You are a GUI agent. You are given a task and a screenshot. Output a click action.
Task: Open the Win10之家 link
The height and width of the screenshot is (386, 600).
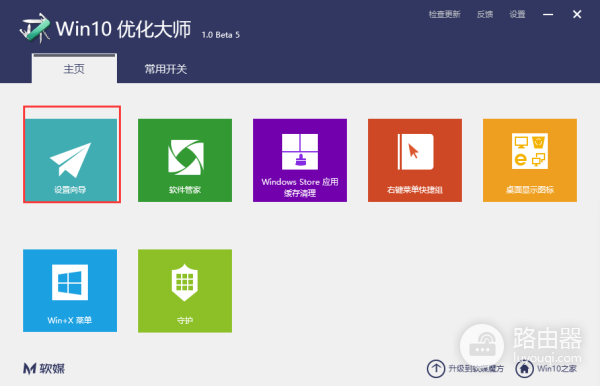pos(557,369)
